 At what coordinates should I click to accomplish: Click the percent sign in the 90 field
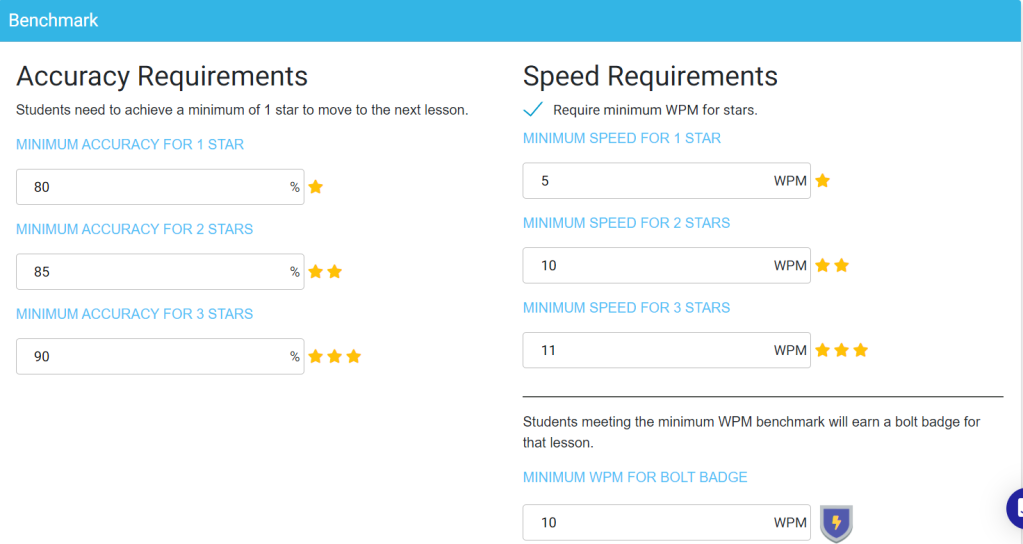[x=295, y=356]
